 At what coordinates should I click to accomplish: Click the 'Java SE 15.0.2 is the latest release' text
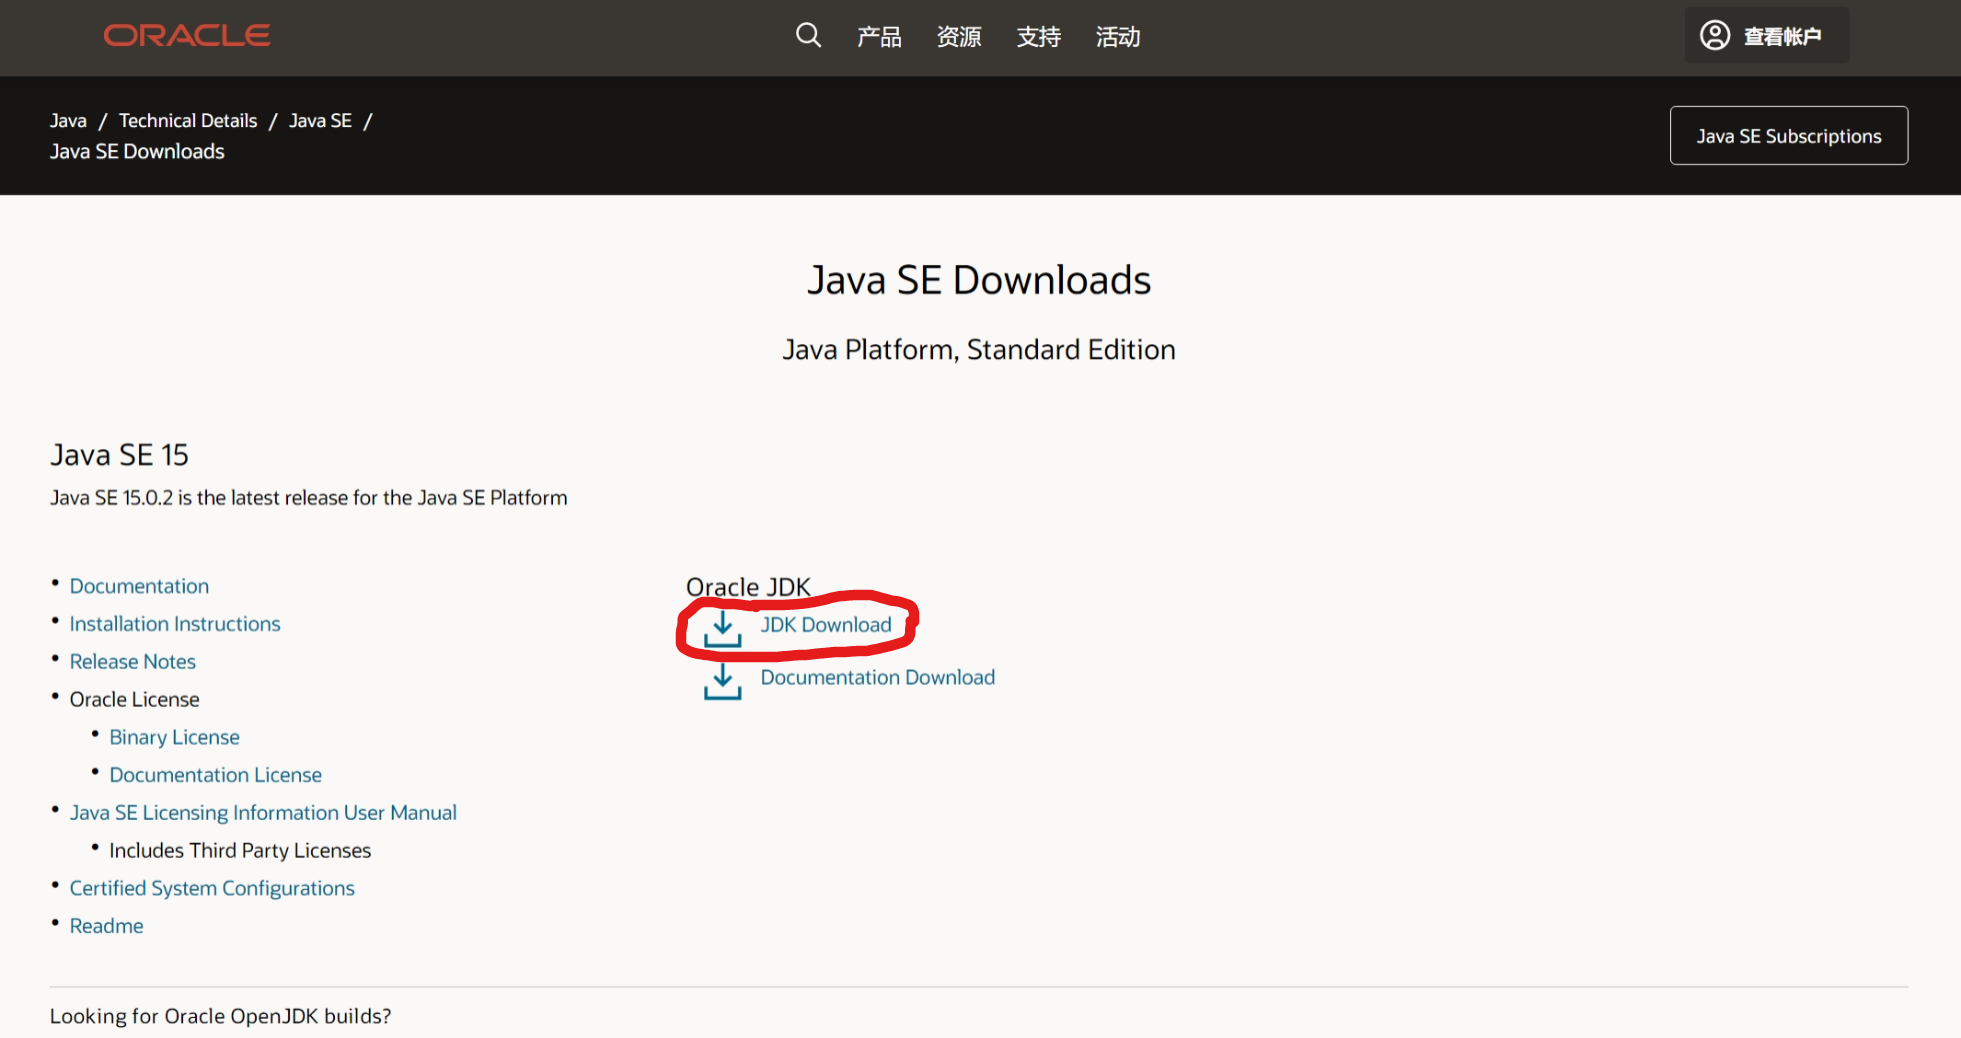pos(308,498)
